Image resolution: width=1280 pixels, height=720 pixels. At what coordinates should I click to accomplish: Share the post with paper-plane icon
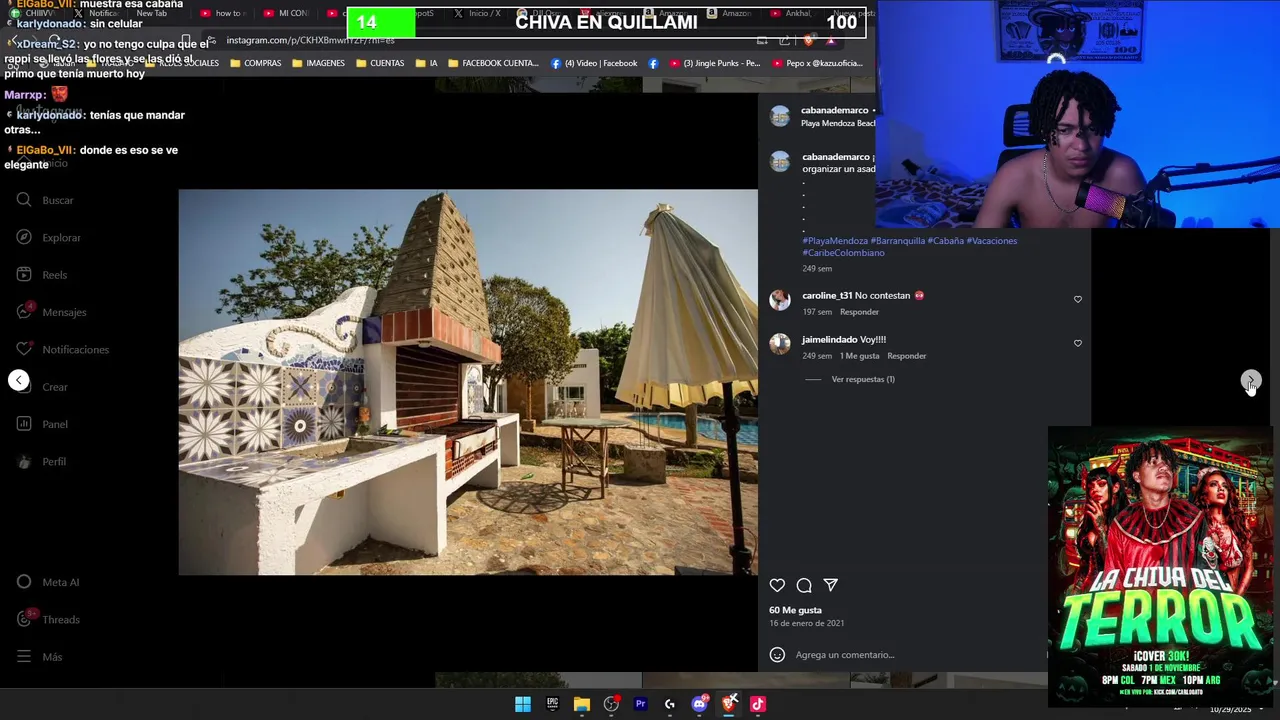(x=830, y=585)
